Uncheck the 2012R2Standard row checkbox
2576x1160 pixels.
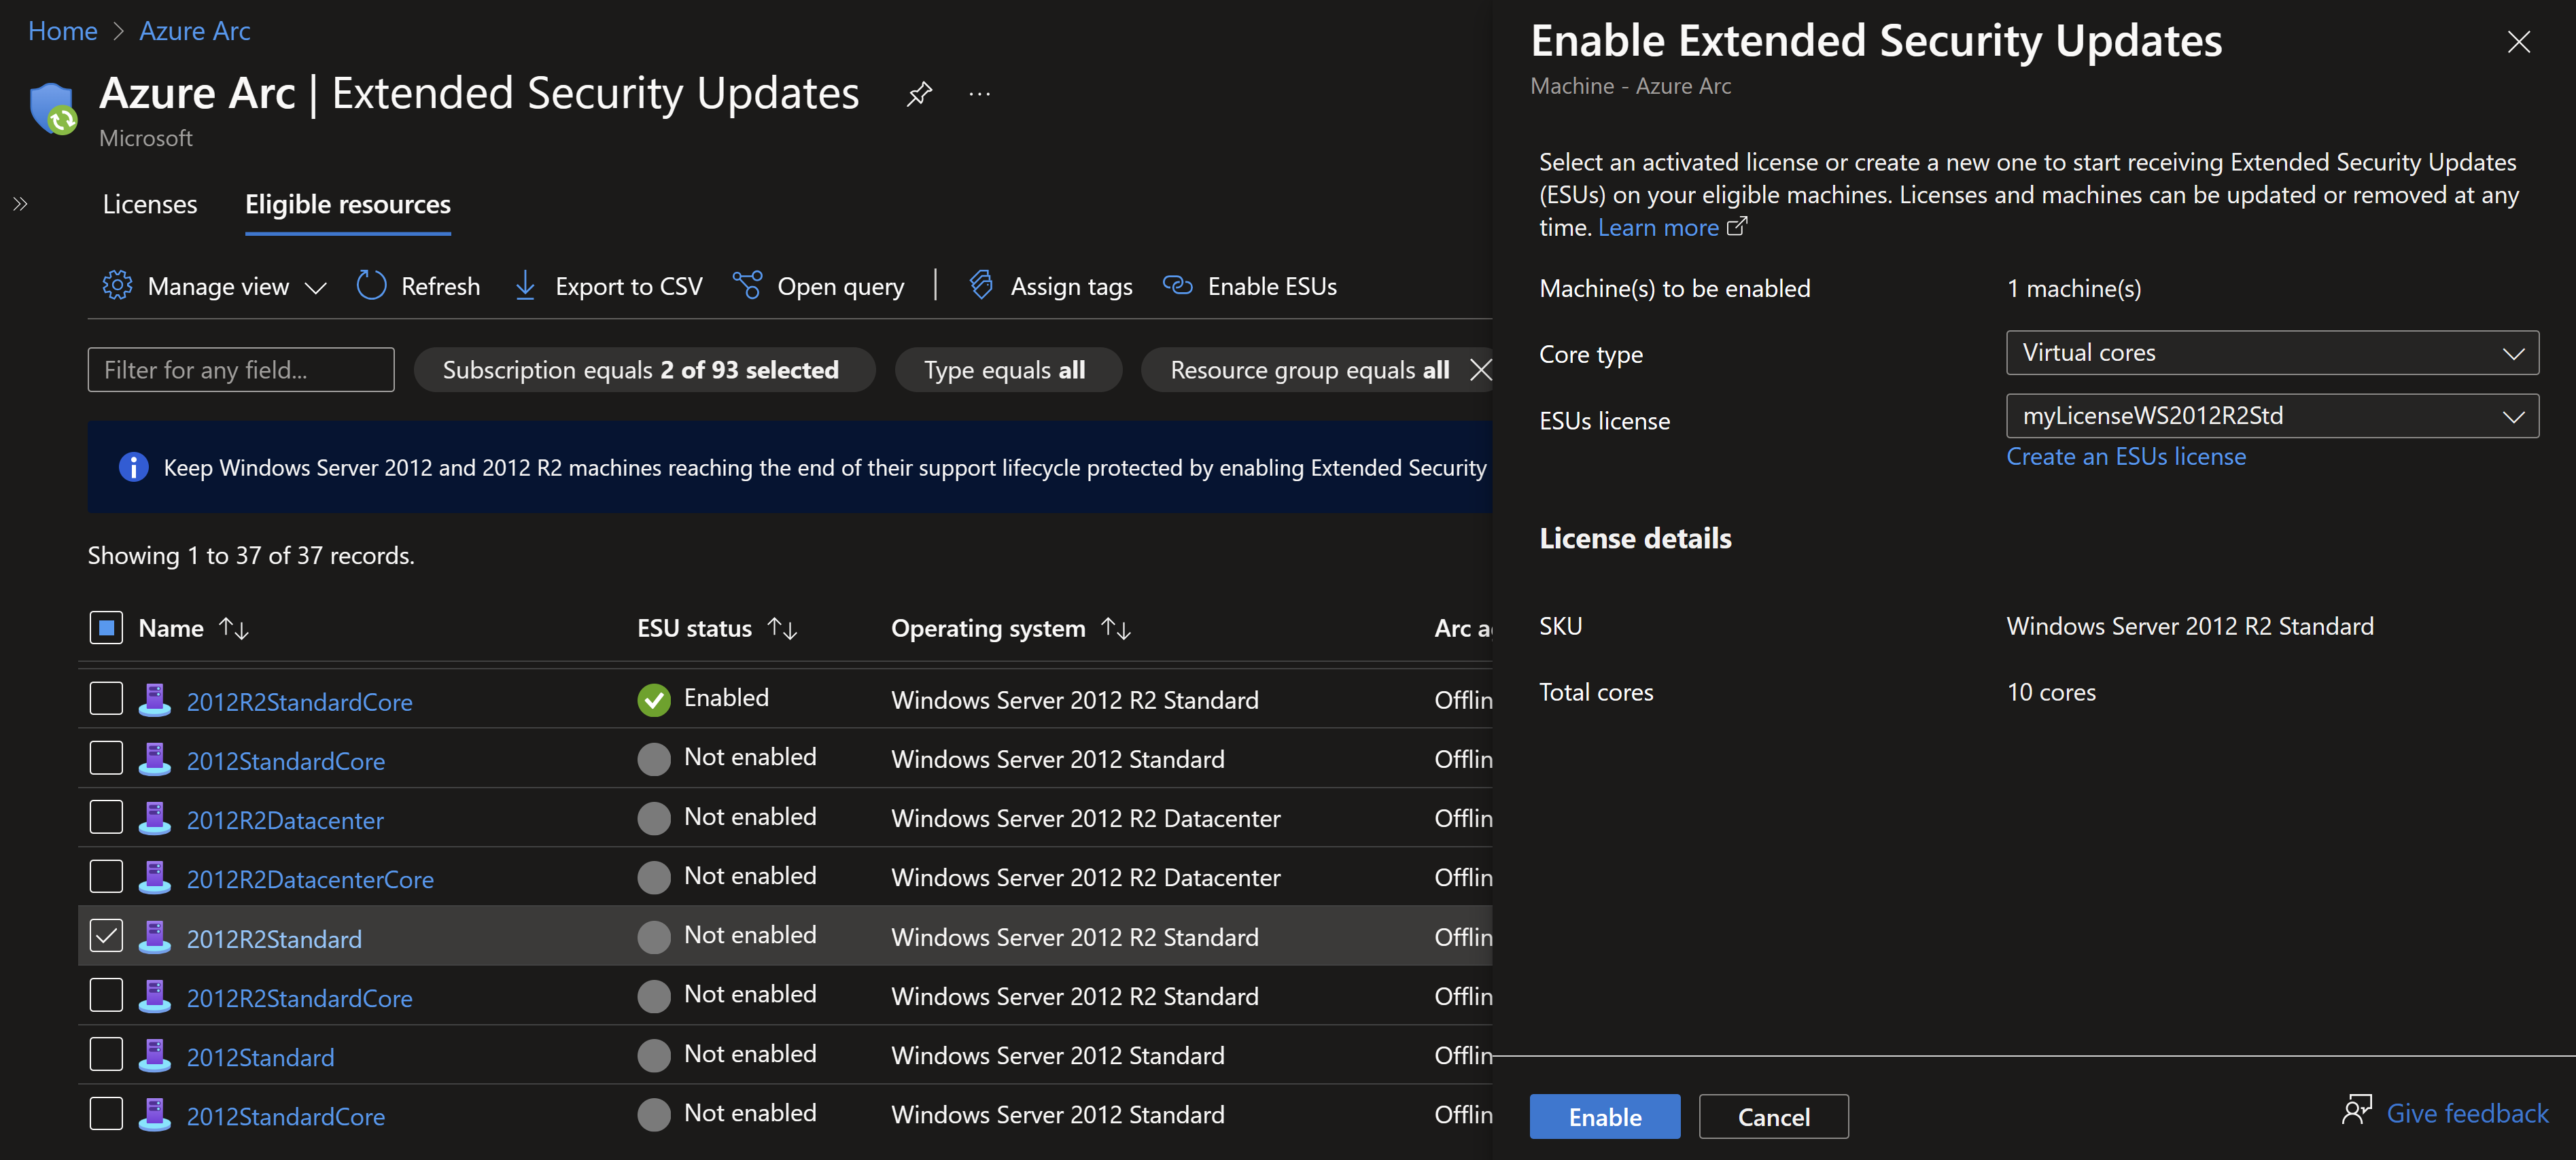(x=106, y=936)
